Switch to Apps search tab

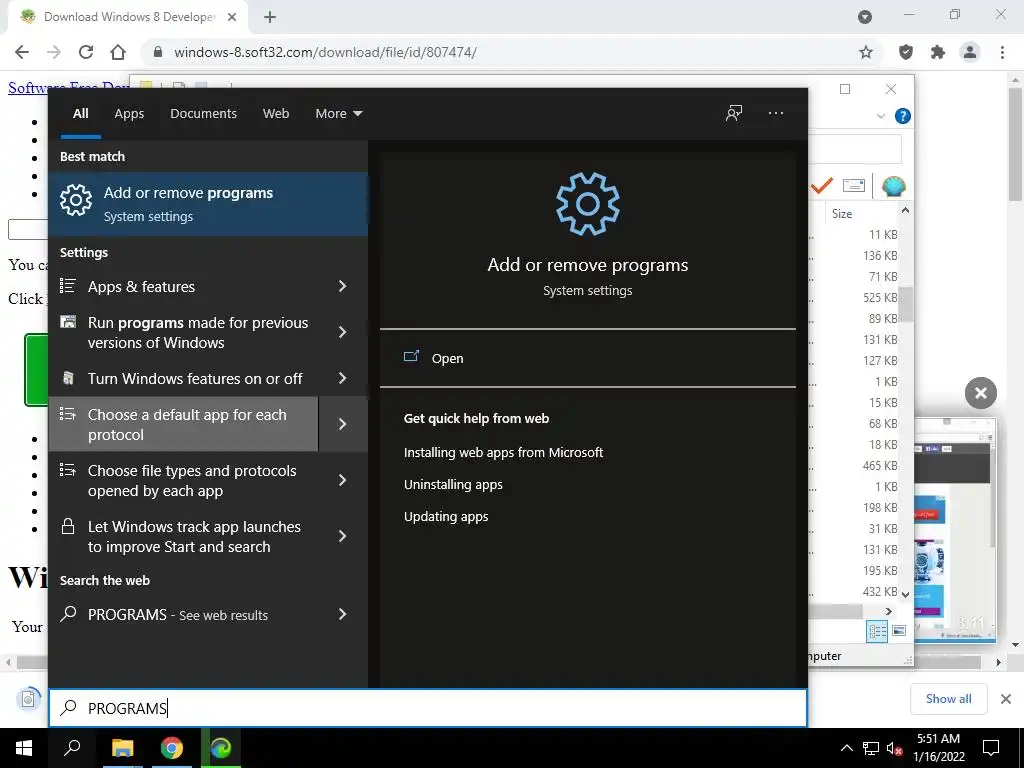(x=129, y=114)
